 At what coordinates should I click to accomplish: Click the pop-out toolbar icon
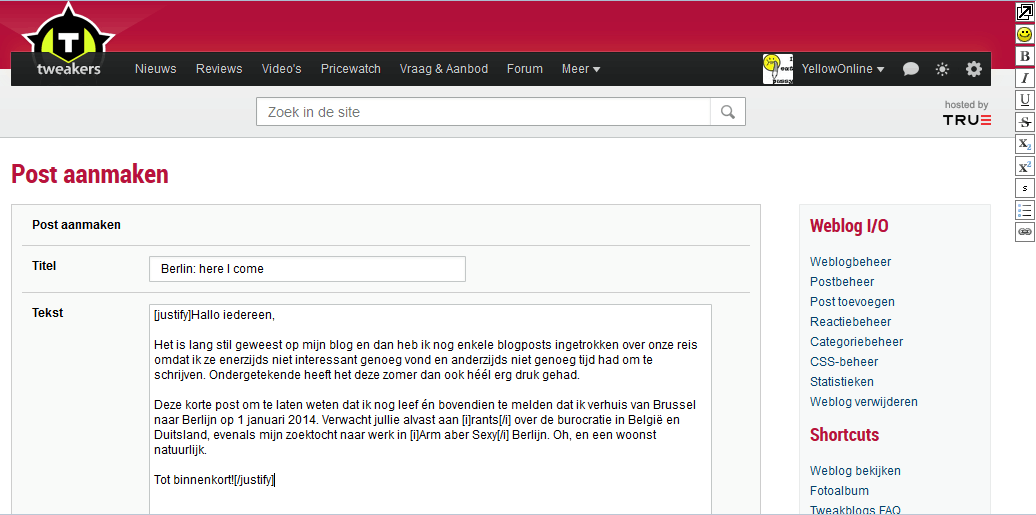pos(1025,13)
